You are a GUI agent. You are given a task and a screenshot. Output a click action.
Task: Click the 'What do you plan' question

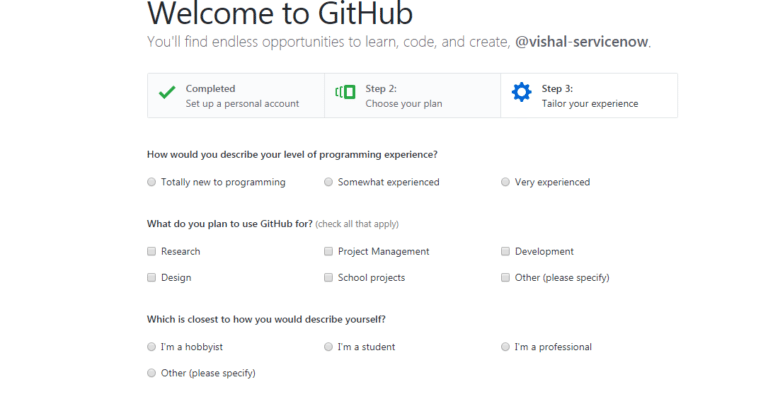point(230,224)
